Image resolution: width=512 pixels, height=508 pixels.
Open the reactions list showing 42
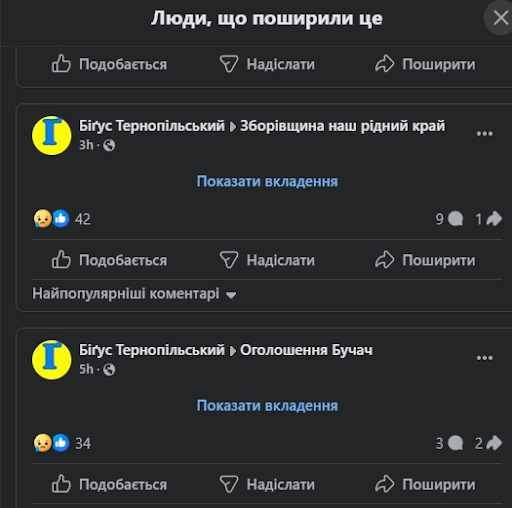tap(62, 219)
